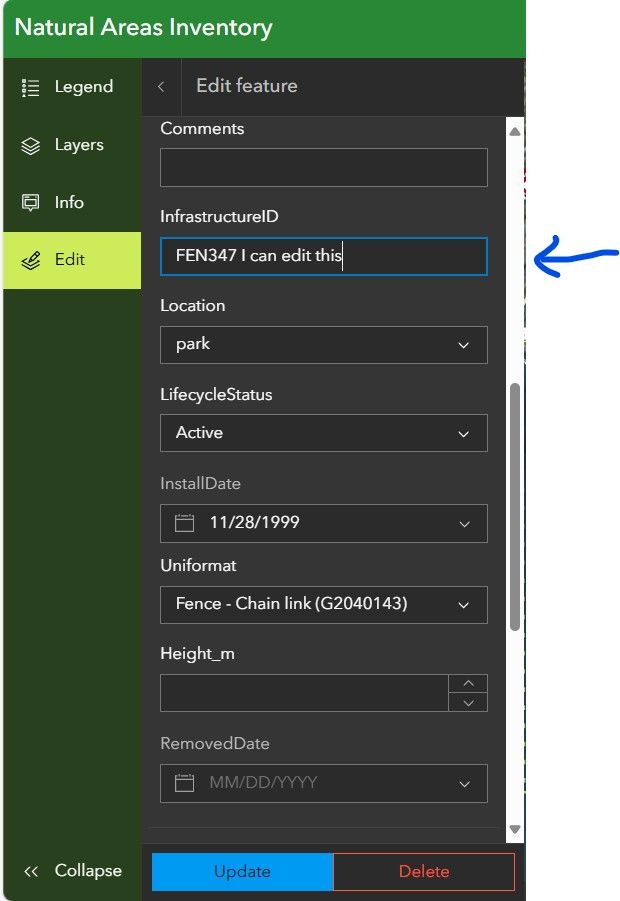620x901 pixels.
Task: Click the RemovedDate calendar icon
Action: 184,783
